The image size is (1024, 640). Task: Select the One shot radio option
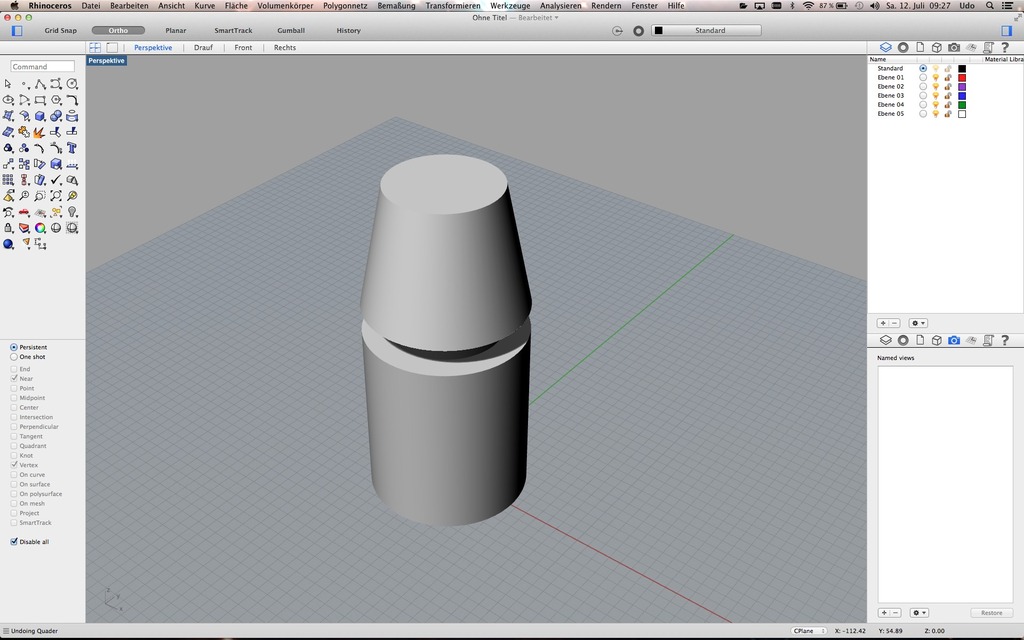(x=14, y=357)
